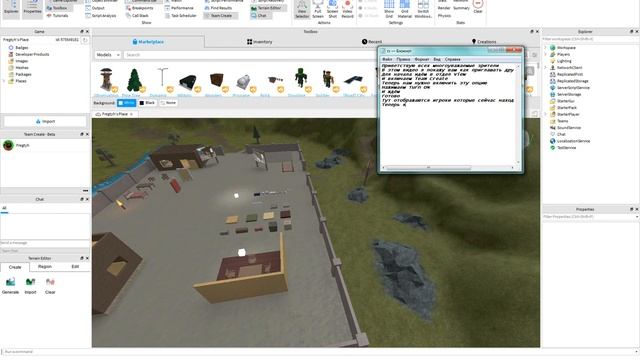Open the Call Stack panel

[x=137, y=16]
